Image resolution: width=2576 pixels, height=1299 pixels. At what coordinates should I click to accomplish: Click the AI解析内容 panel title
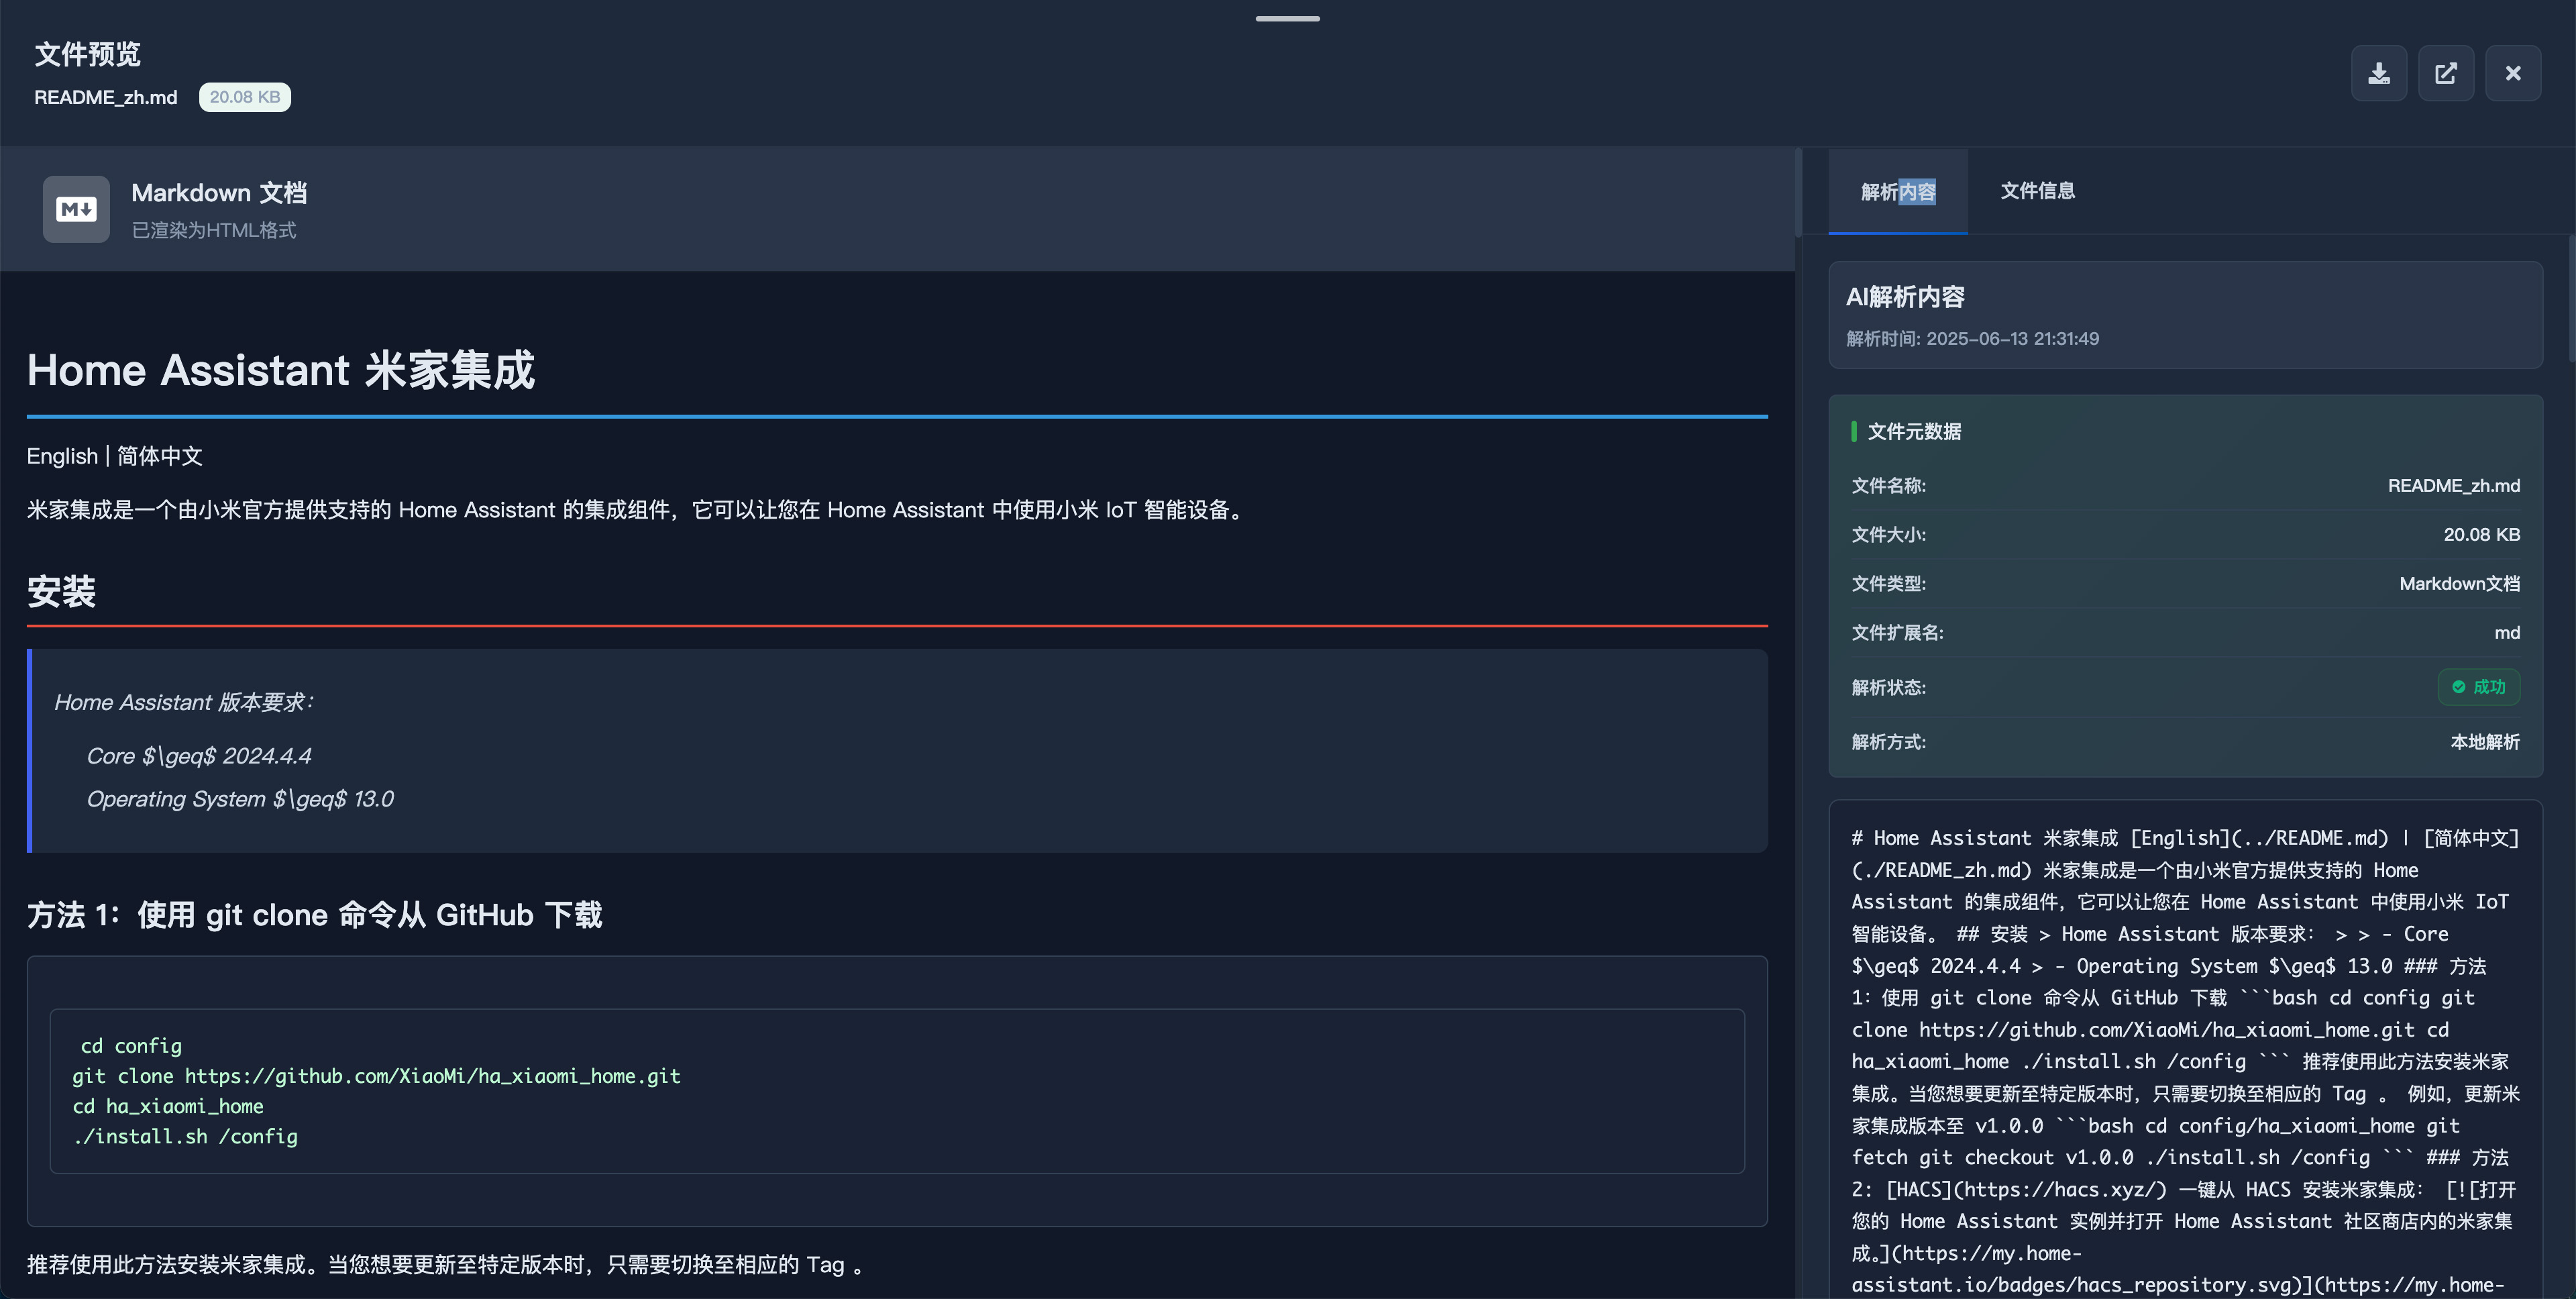tap(1905, 297)
